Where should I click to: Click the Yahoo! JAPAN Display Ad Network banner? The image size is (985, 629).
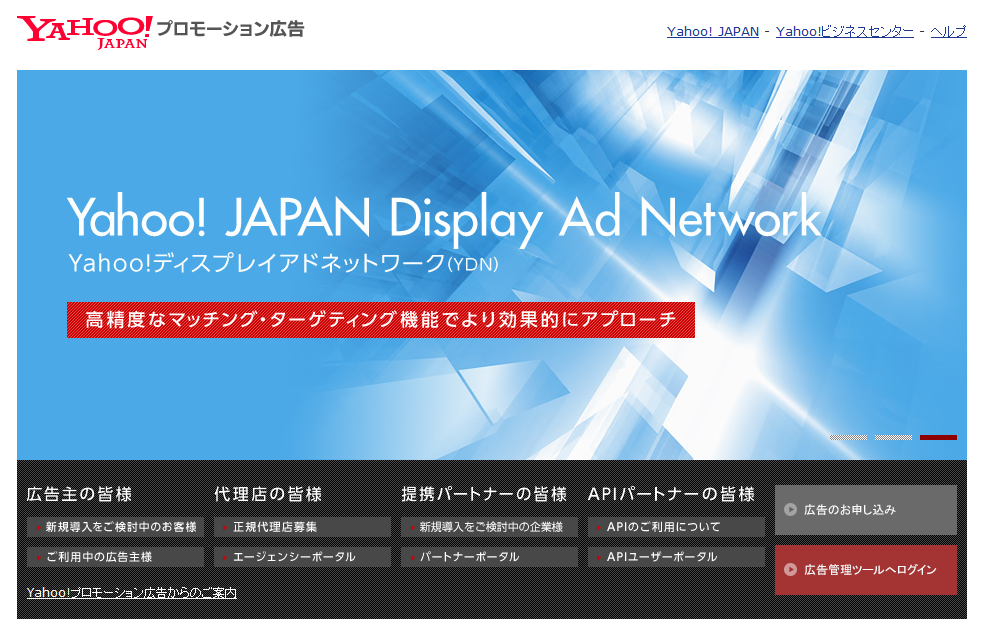(x=491, y=265)
